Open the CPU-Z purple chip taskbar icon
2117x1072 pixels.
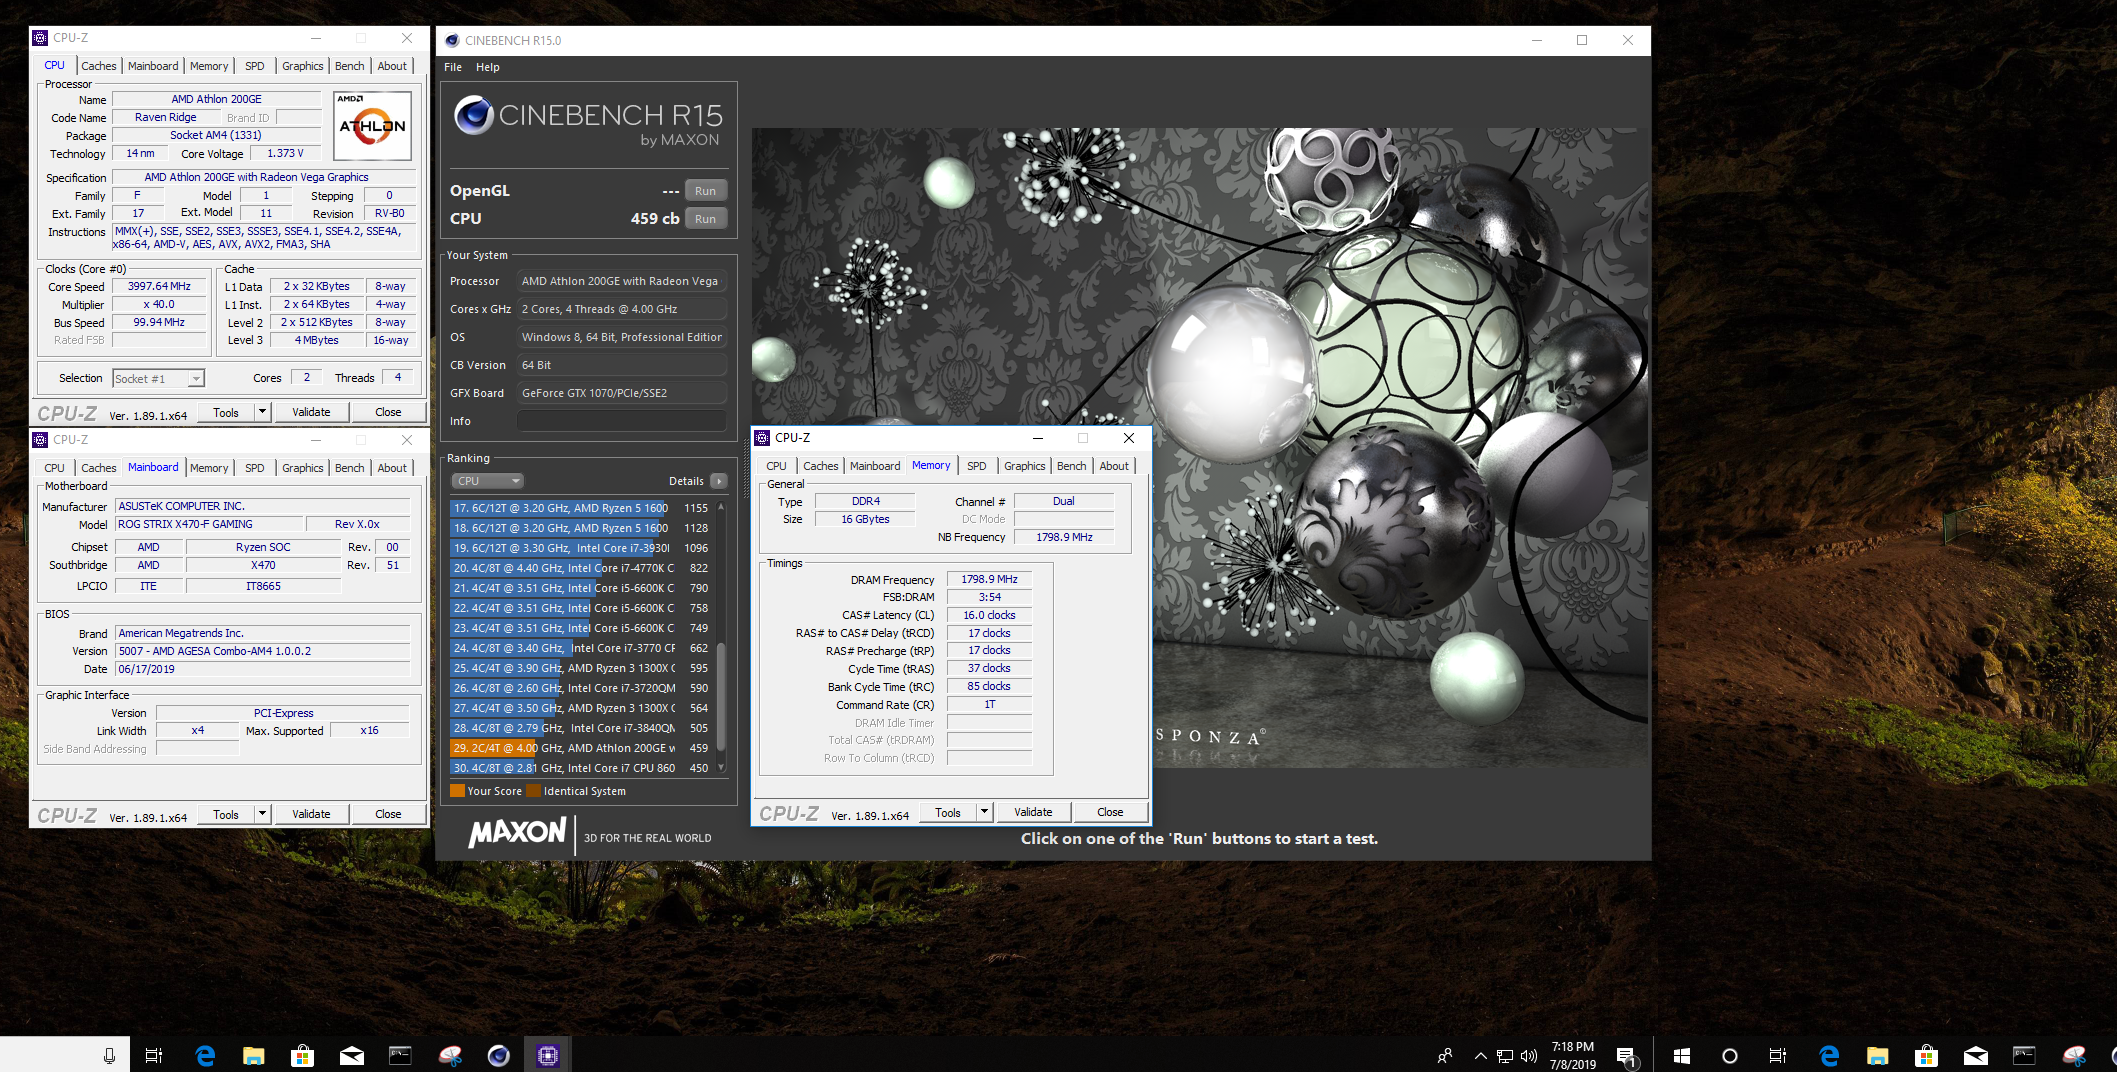point(547,1055)
